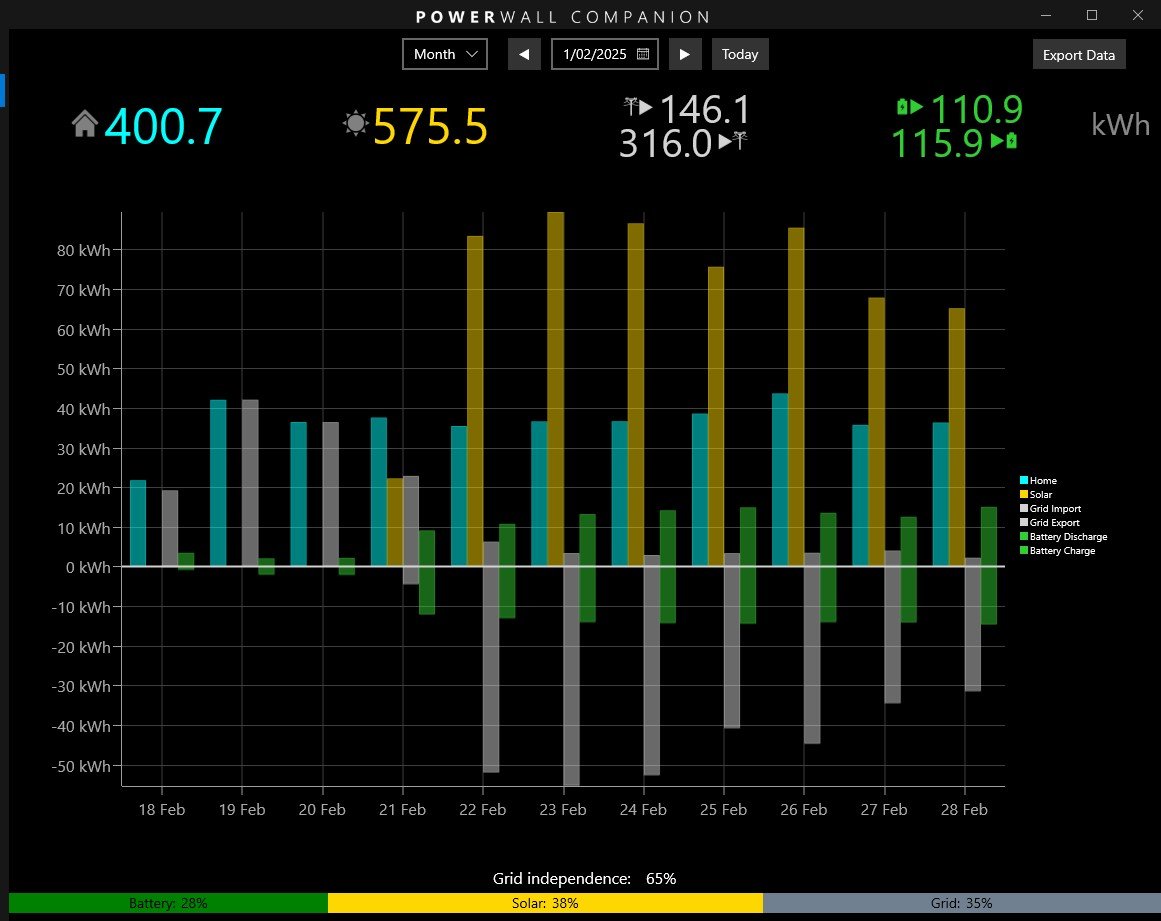
Task: Click the 0 kWh axis label
Action: [88, 568]
